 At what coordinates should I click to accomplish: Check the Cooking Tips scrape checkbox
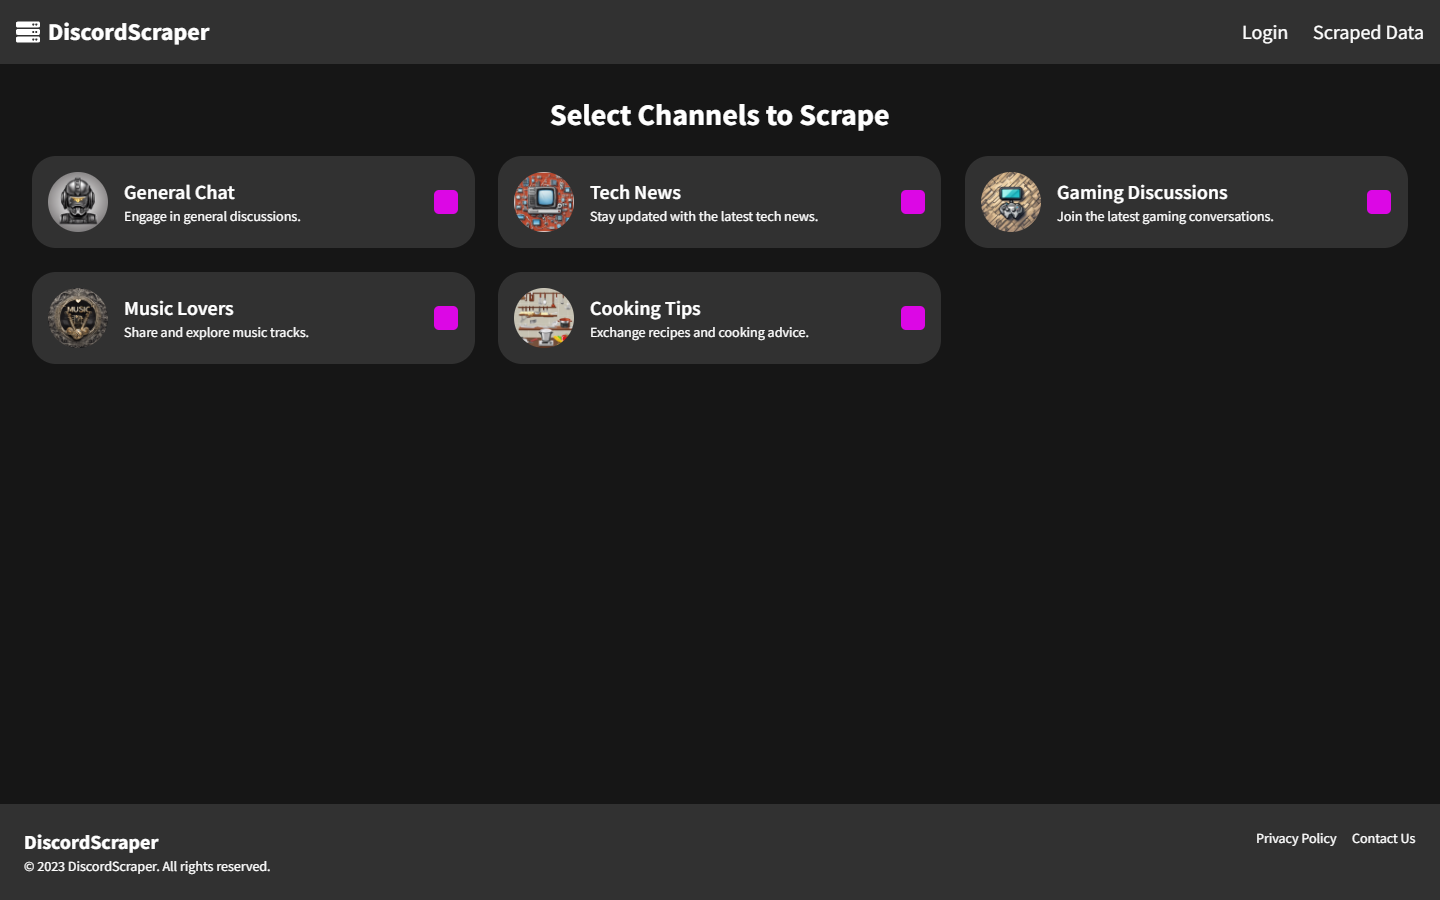pos(912,317)
